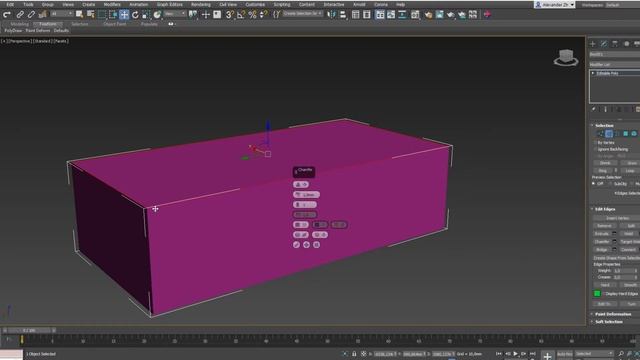This screenshot has width=640, height=360.
Task: Toggle Window/Crossing selection icon
Action: (x=113, y=15)
